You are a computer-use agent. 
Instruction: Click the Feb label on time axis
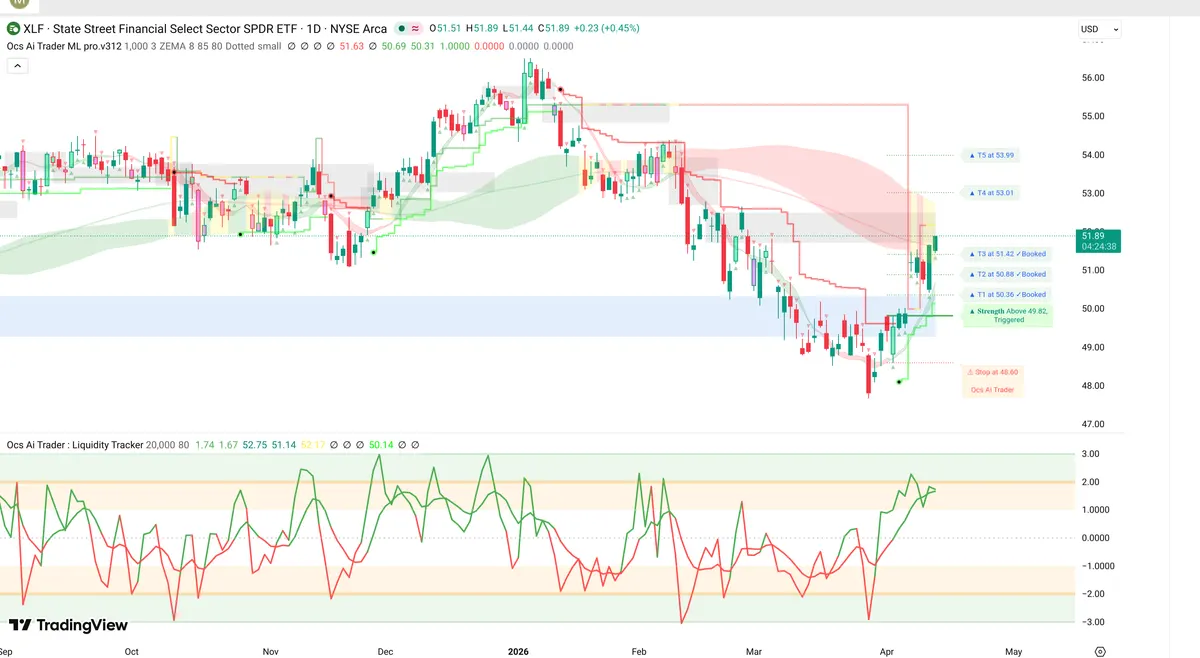640,651
